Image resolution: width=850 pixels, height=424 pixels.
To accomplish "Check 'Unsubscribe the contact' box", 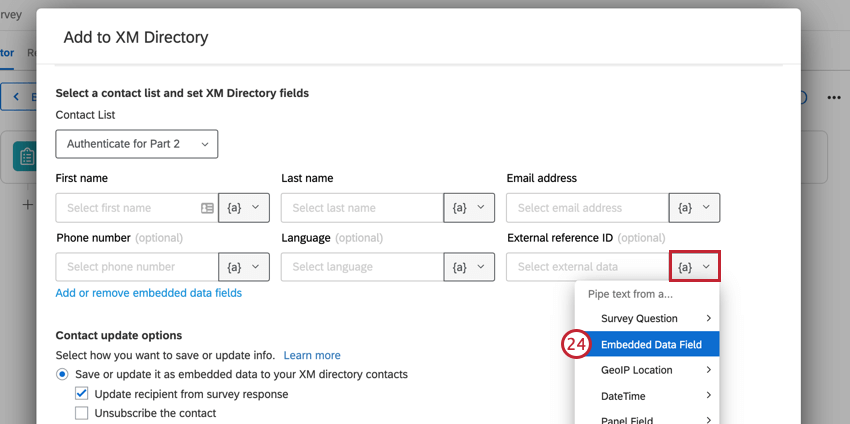I will 82,413.
